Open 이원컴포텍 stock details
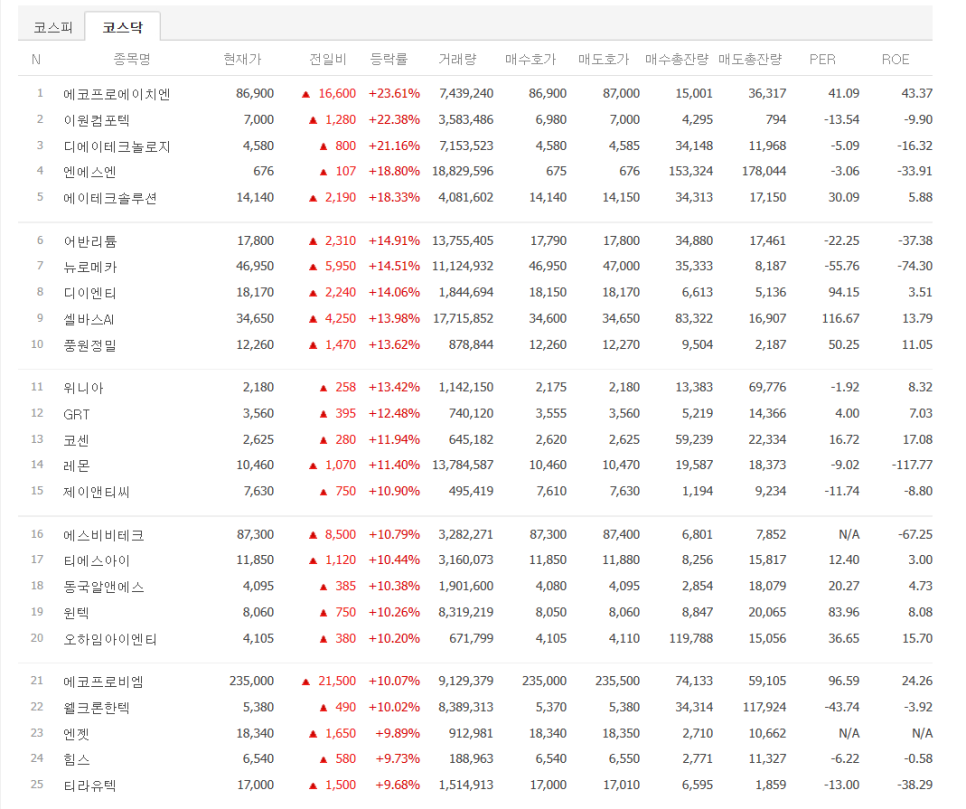The height and width of the screenshot is (809, 966). (x=96, y=120)
